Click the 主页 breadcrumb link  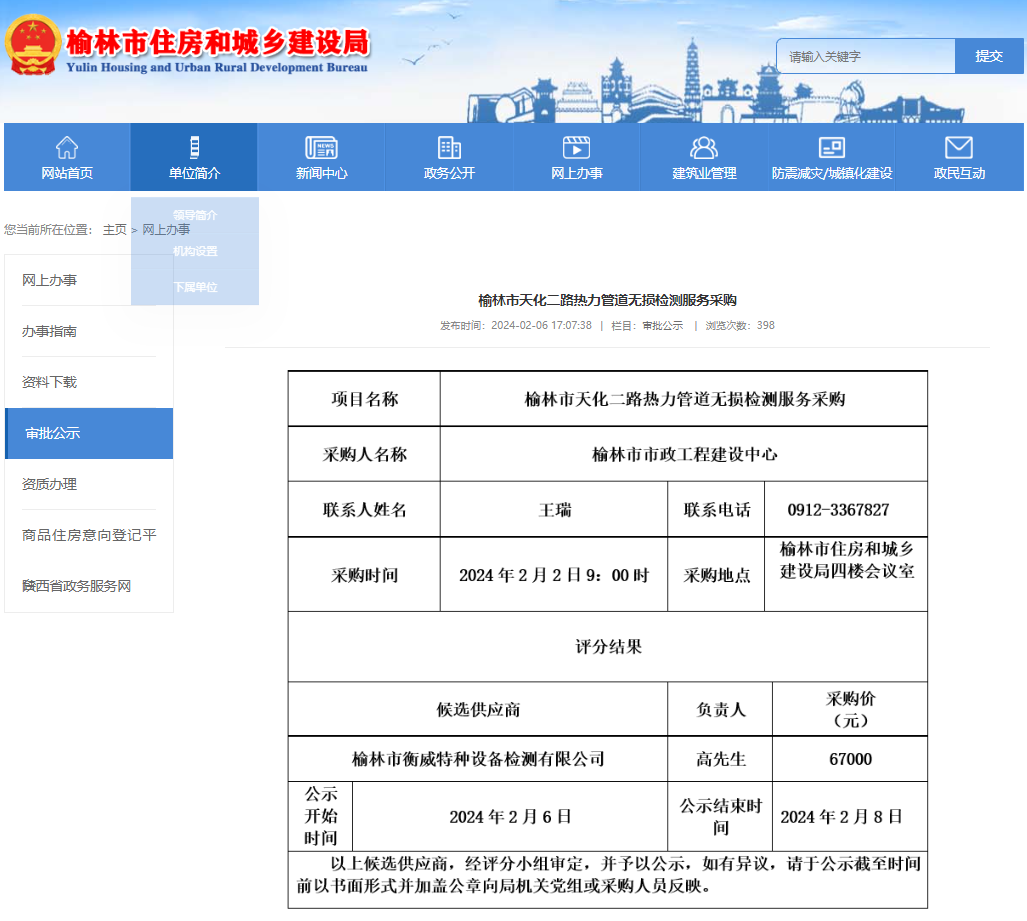[x=115, y=229]
